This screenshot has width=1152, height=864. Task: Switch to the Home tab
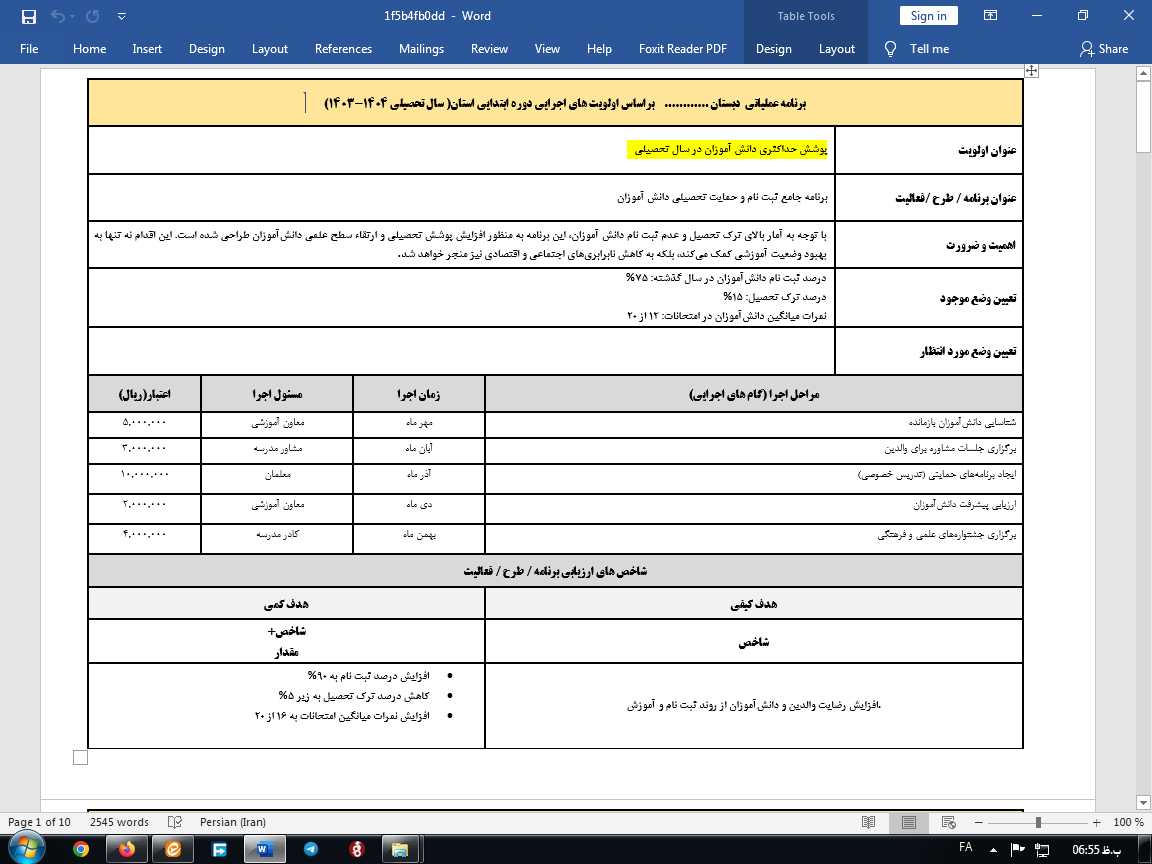[x=90, y=48]
